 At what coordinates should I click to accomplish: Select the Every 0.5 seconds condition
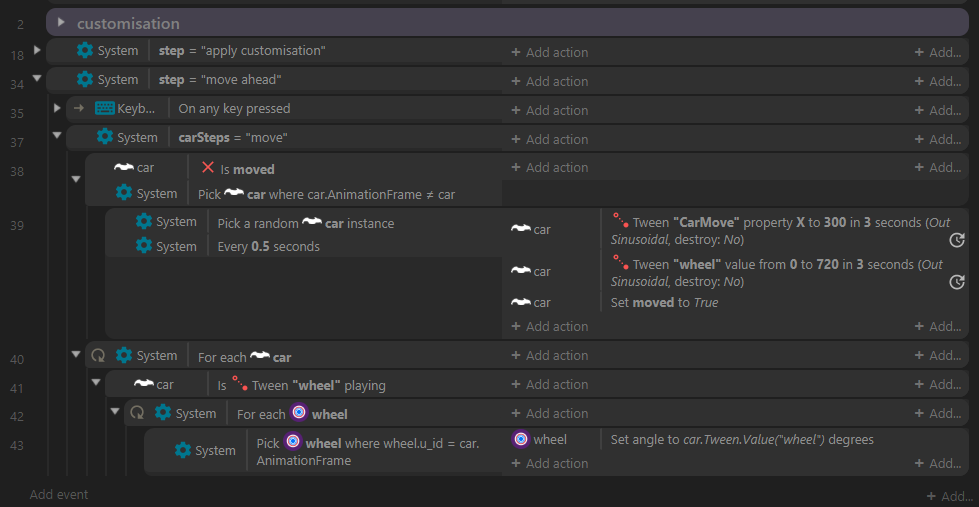[303, 246]
